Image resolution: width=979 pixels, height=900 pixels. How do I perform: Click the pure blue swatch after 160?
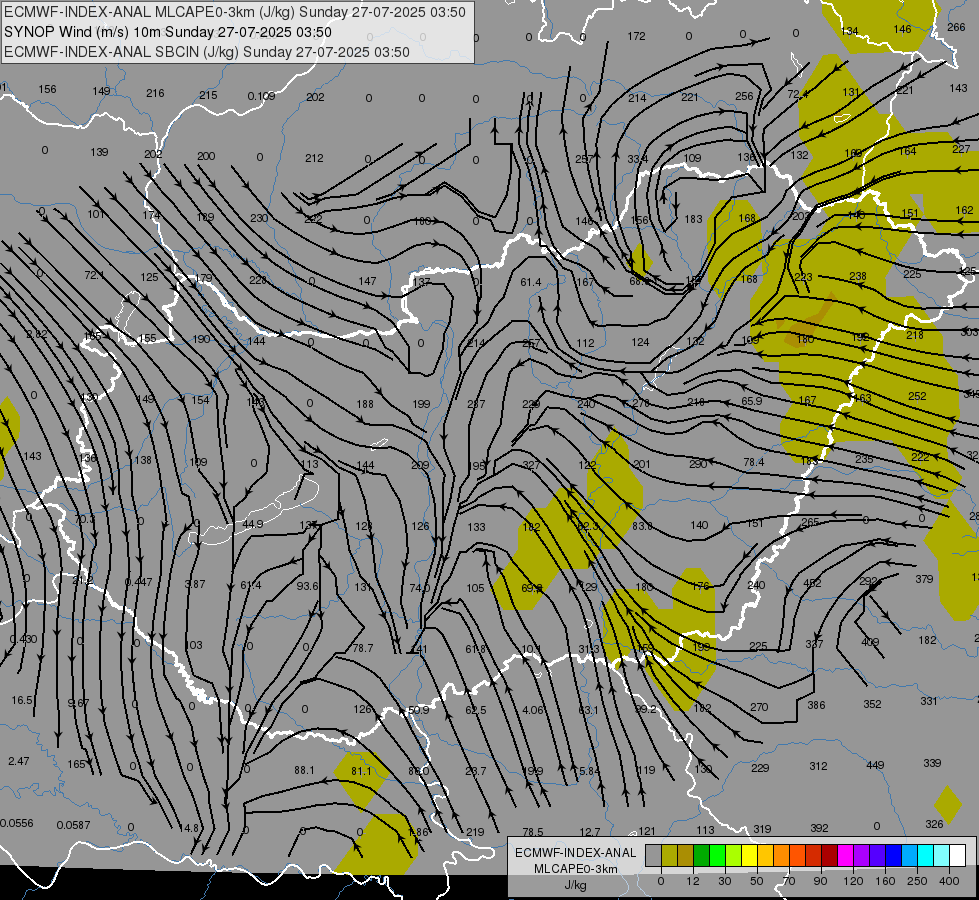point(894,855)
